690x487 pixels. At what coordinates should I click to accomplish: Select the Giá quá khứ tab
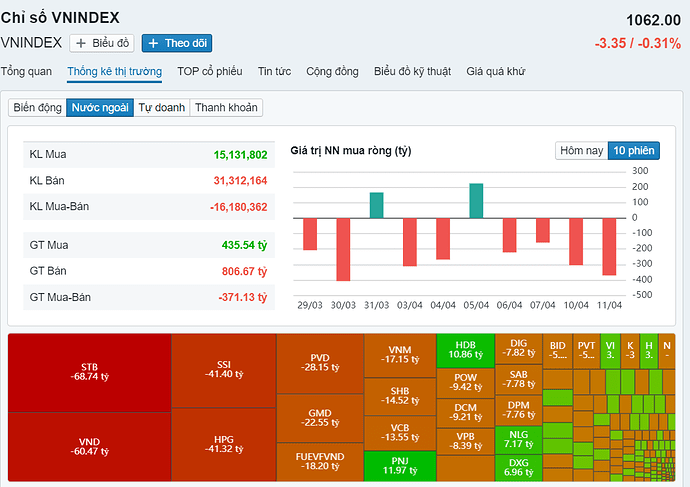click(496, 71)
